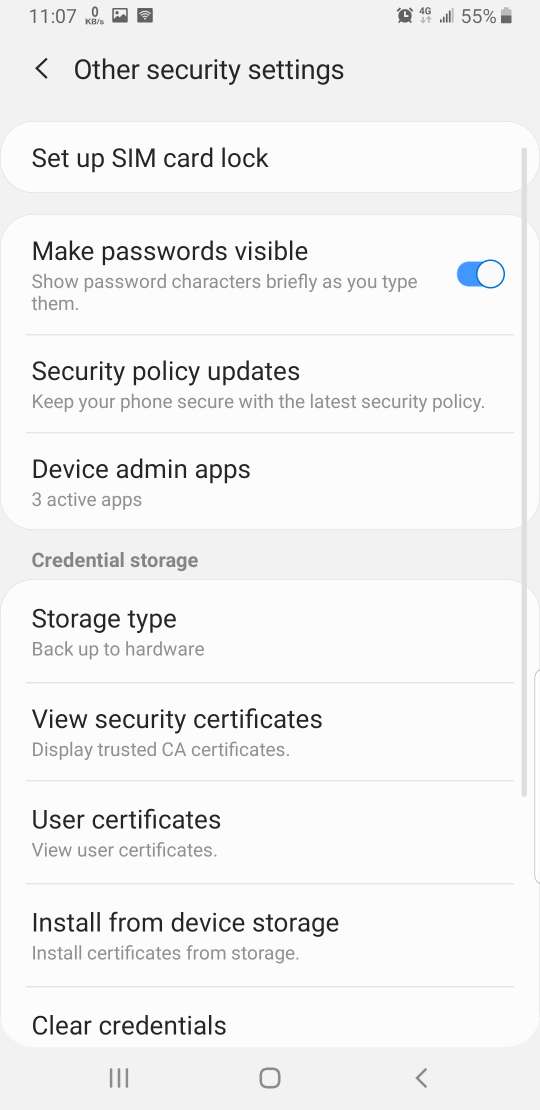Open Storage type setting
The height and width of the screenshot is (1110, 540).
pos(270,632)
